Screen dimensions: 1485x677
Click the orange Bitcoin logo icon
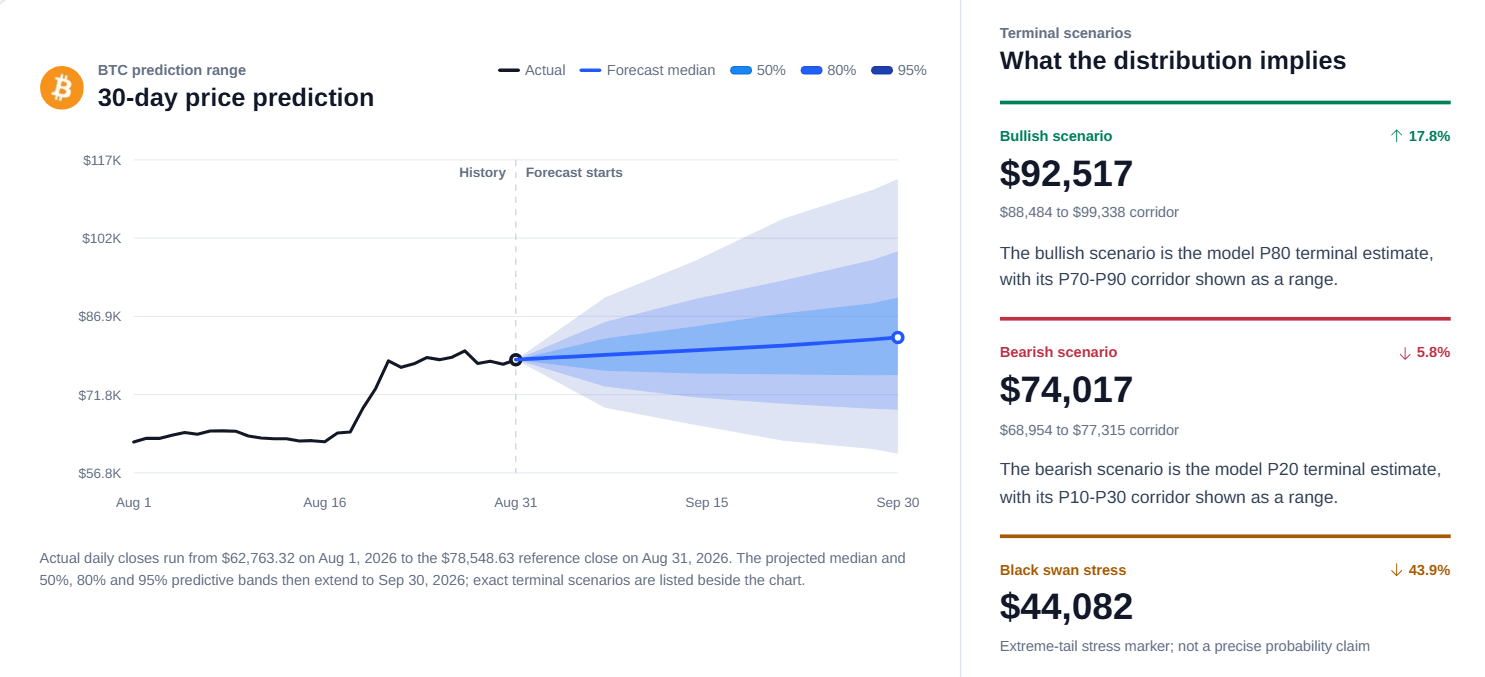pos(62,88)
